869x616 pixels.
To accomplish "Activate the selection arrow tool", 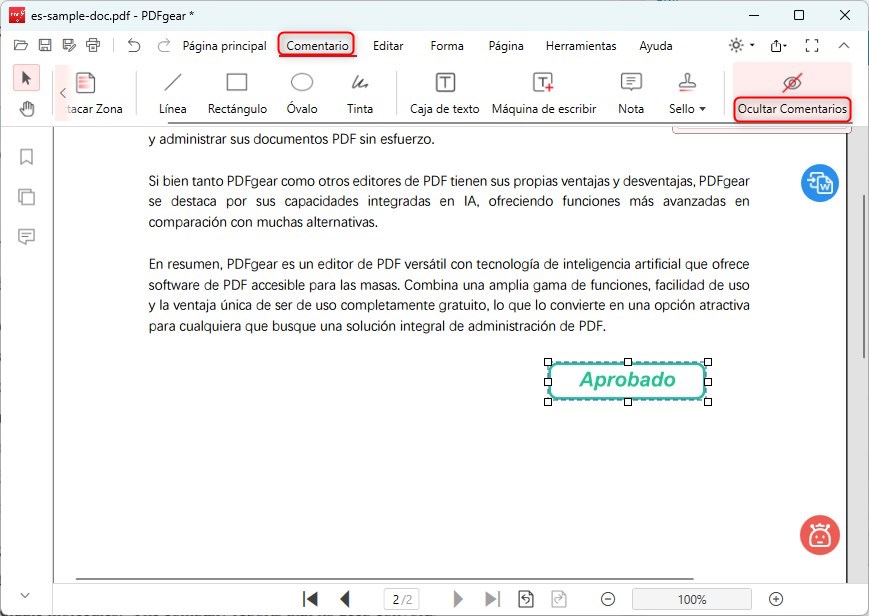I will pos(26,77).
